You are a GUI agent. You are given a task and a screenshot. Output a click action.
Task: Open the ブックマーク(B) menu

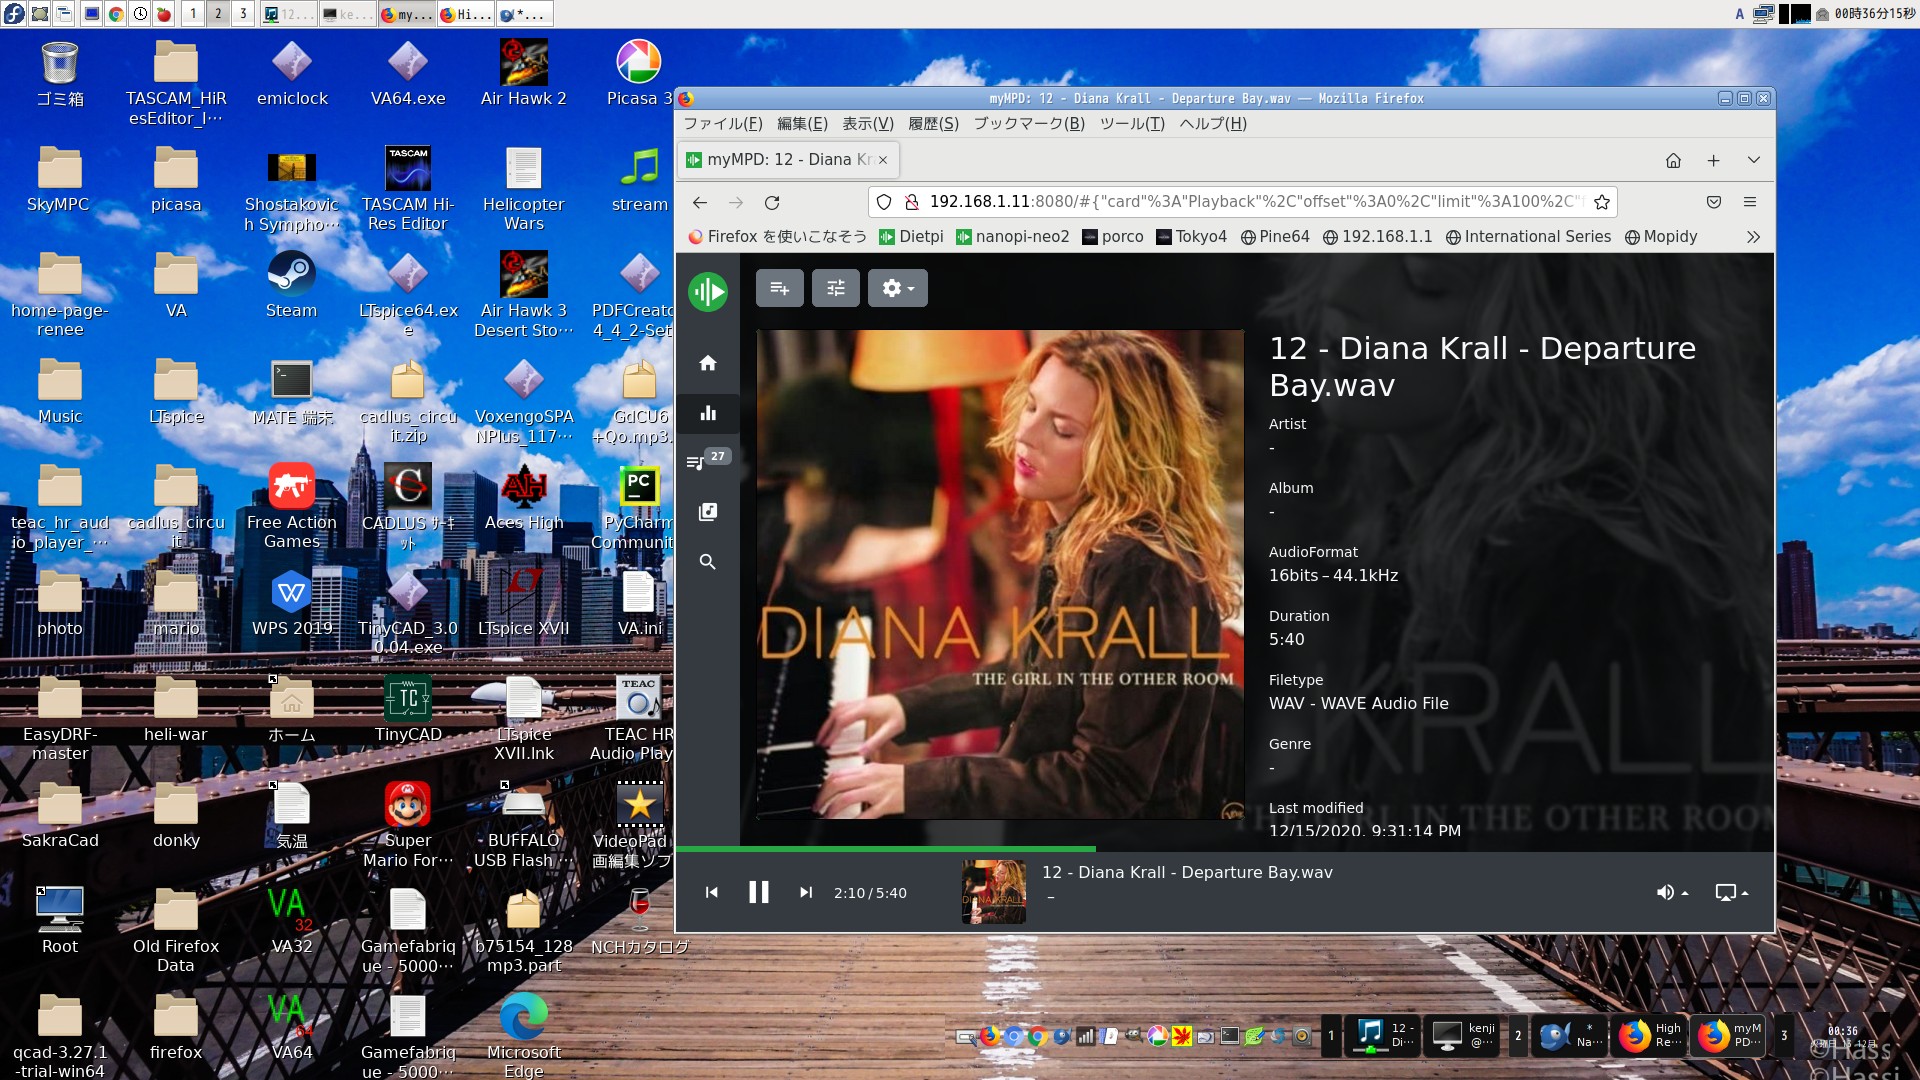click(1028, 124)
